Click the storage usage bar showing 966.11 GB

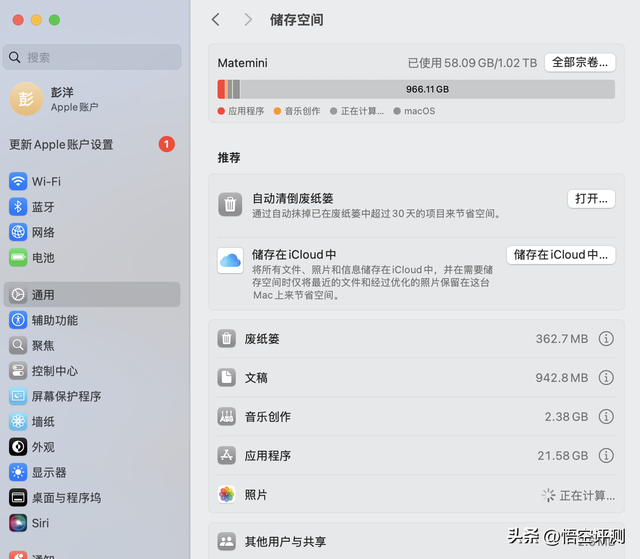[416, 89]
